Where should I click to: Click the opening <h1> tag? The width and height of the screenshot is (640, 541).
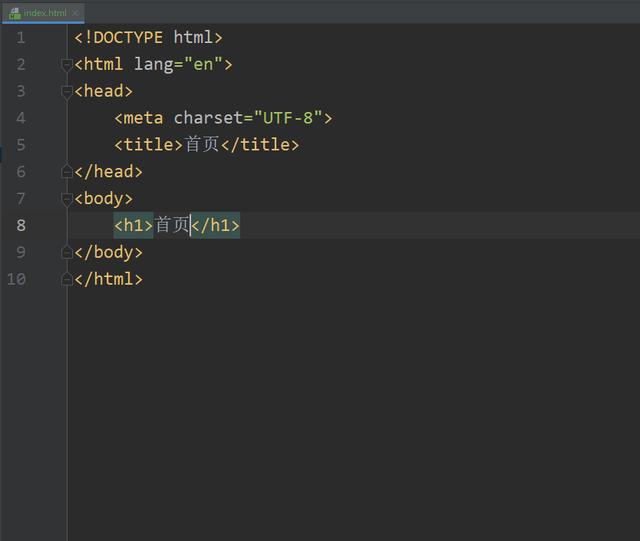(133, 225)
